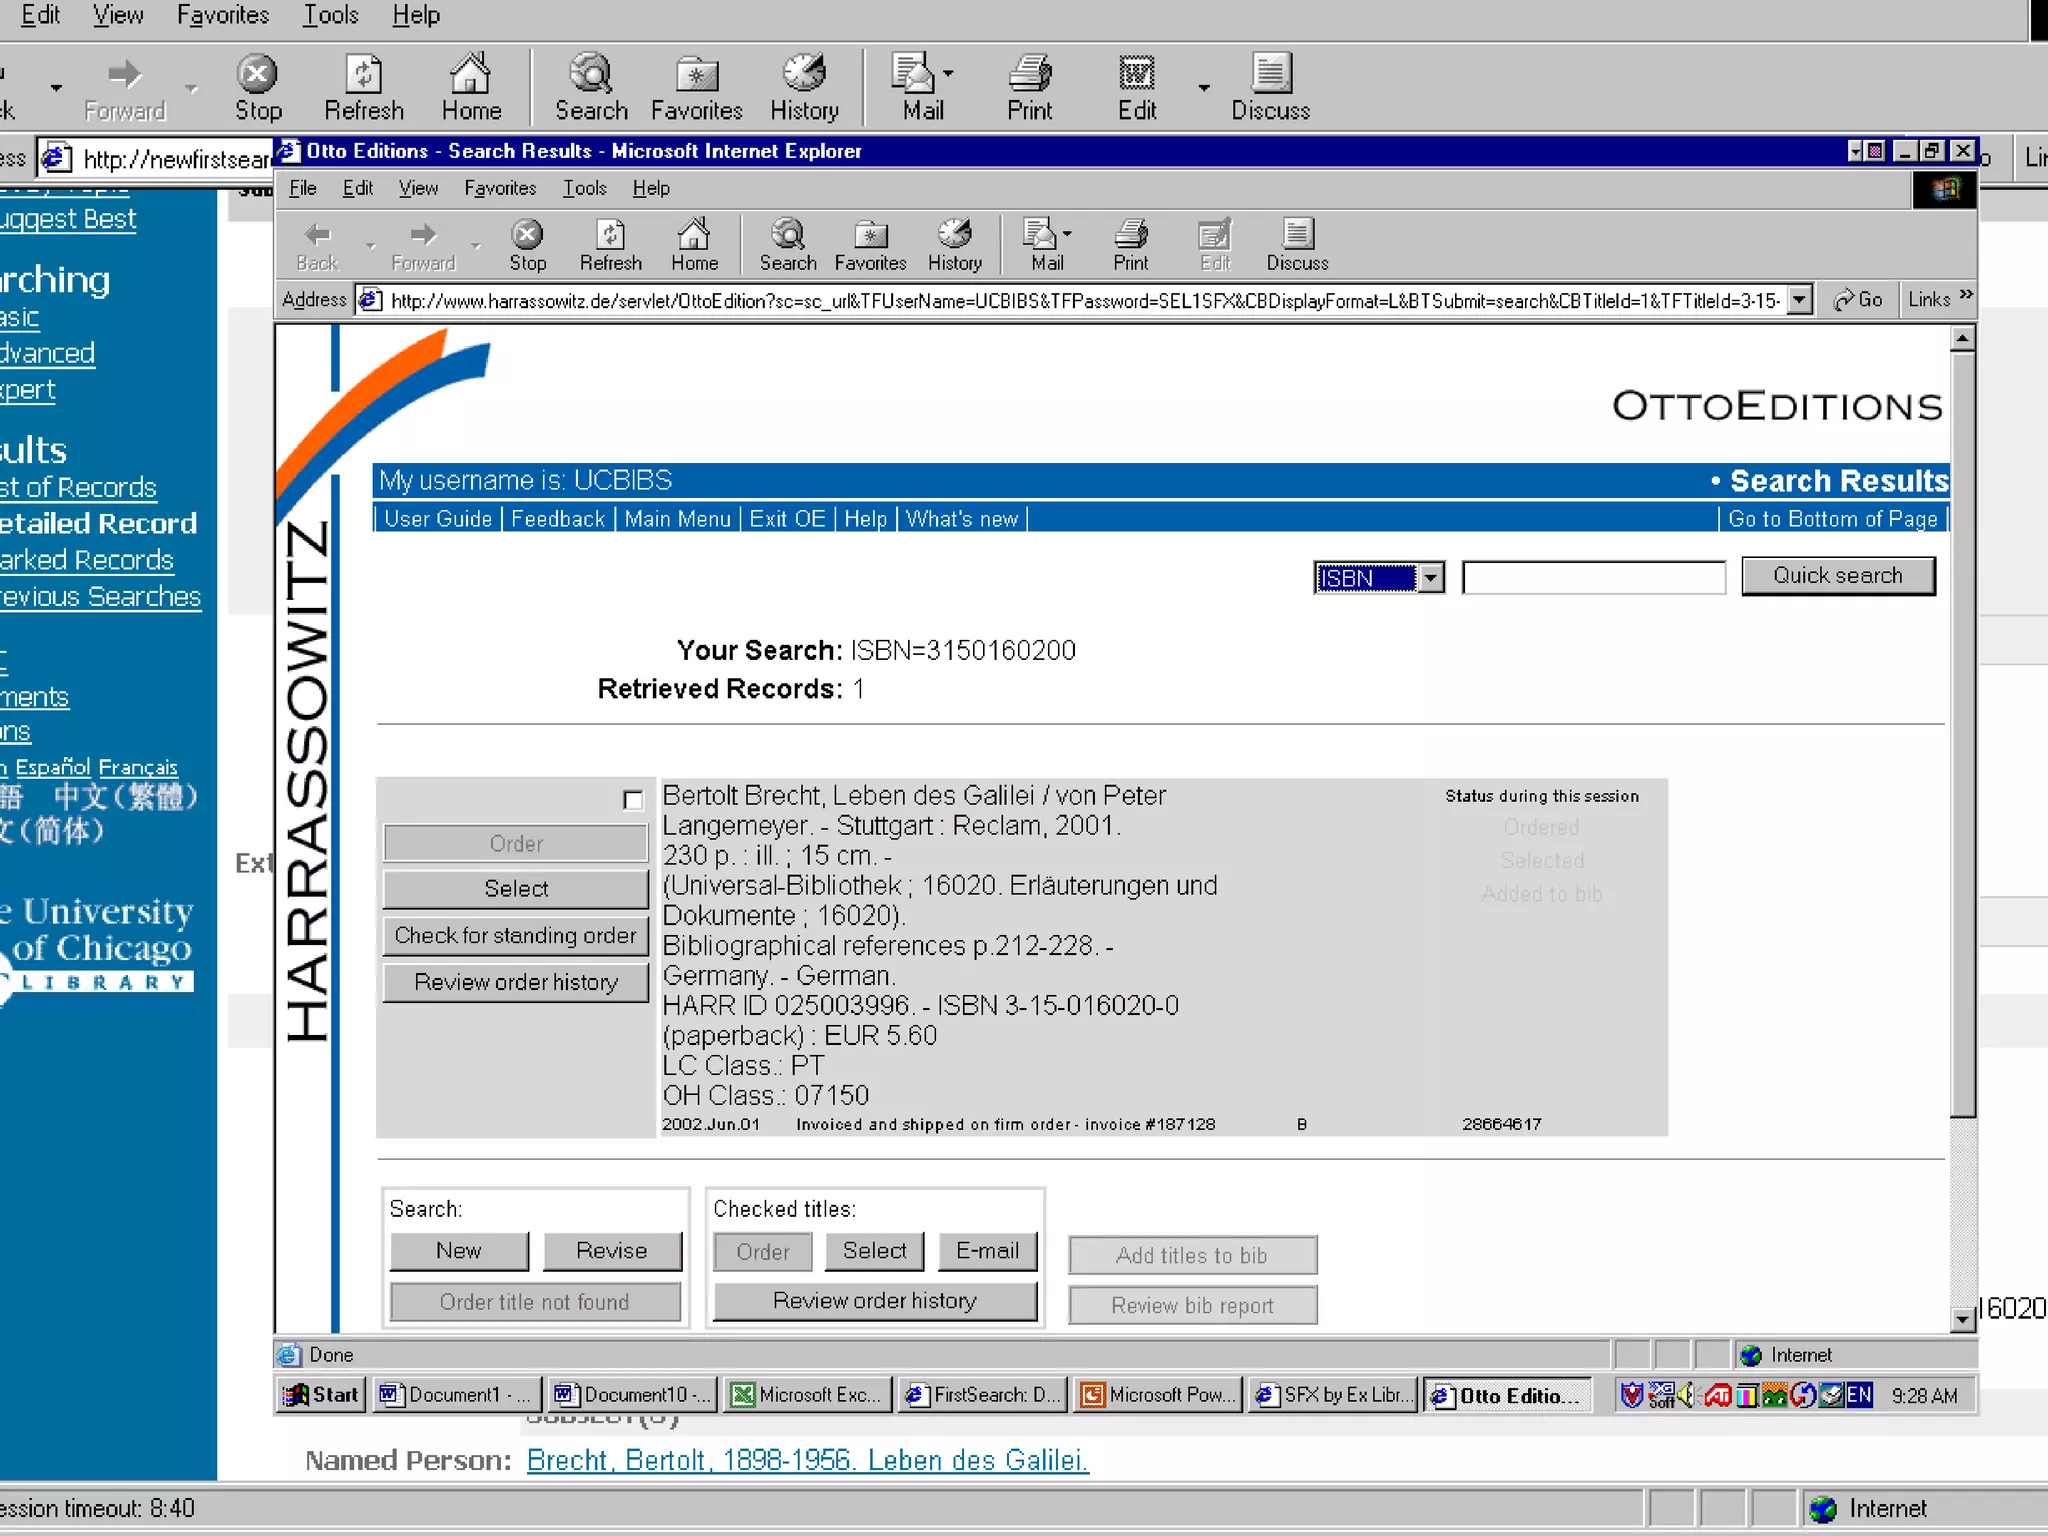This screenshot has width=2048, height=1536.
Task: Expand the Mail icon dropdown arrow
Action: click(x=1067, y=234)
